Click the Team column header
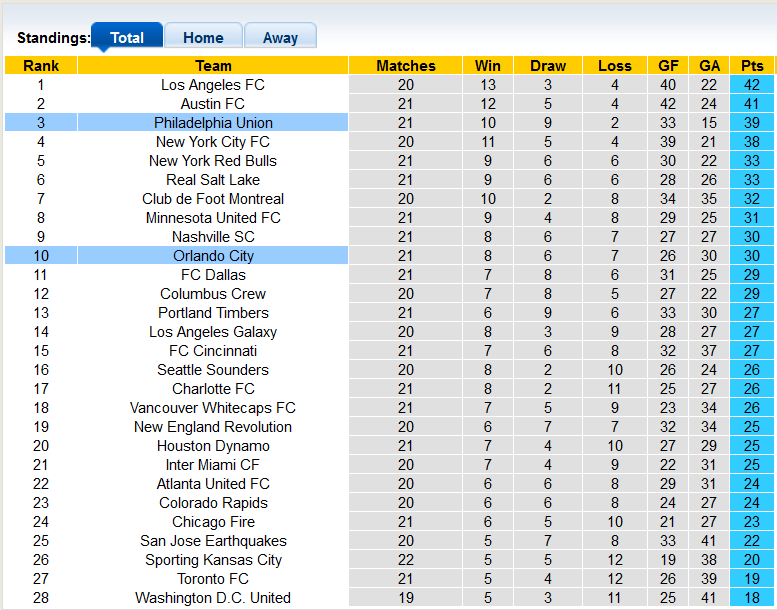 point(213,66)
